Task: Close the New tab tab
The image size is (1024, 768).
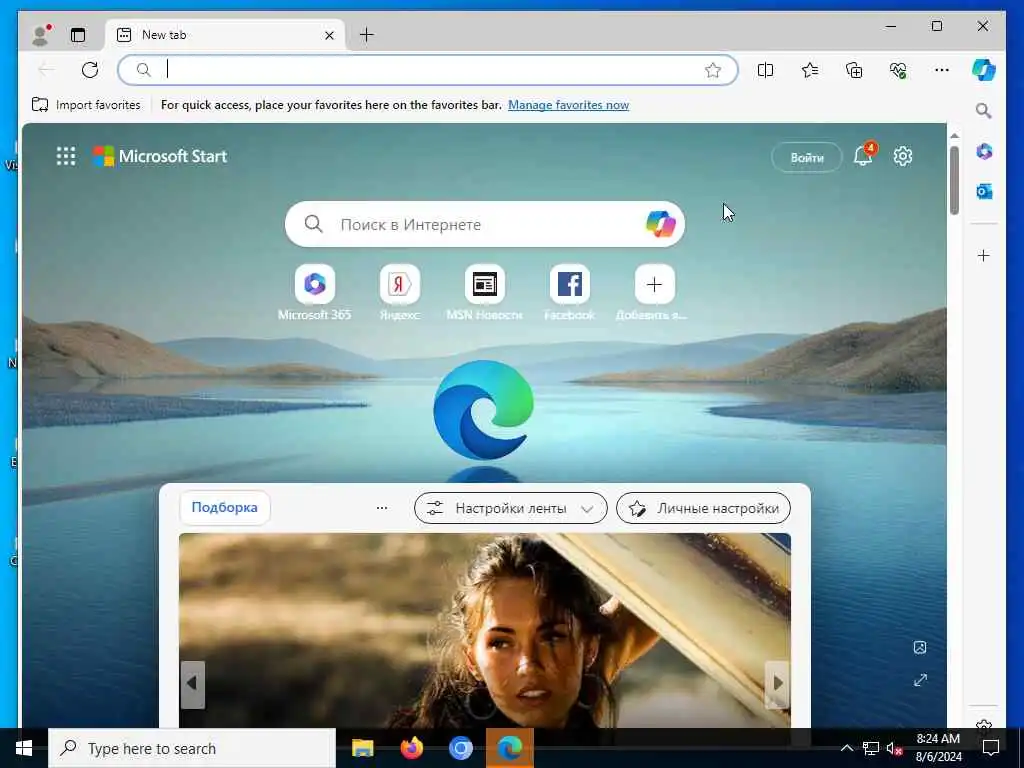Action: pos(329,35)
